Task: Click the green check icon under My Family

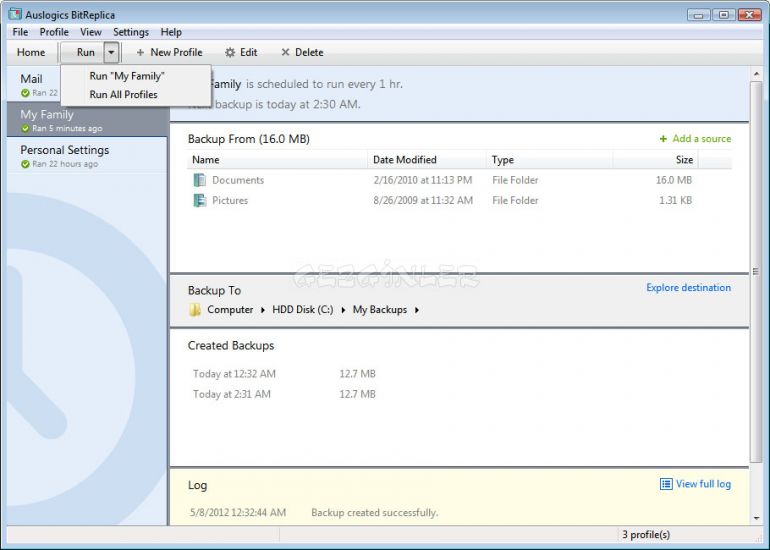Action: coord(26,129)
